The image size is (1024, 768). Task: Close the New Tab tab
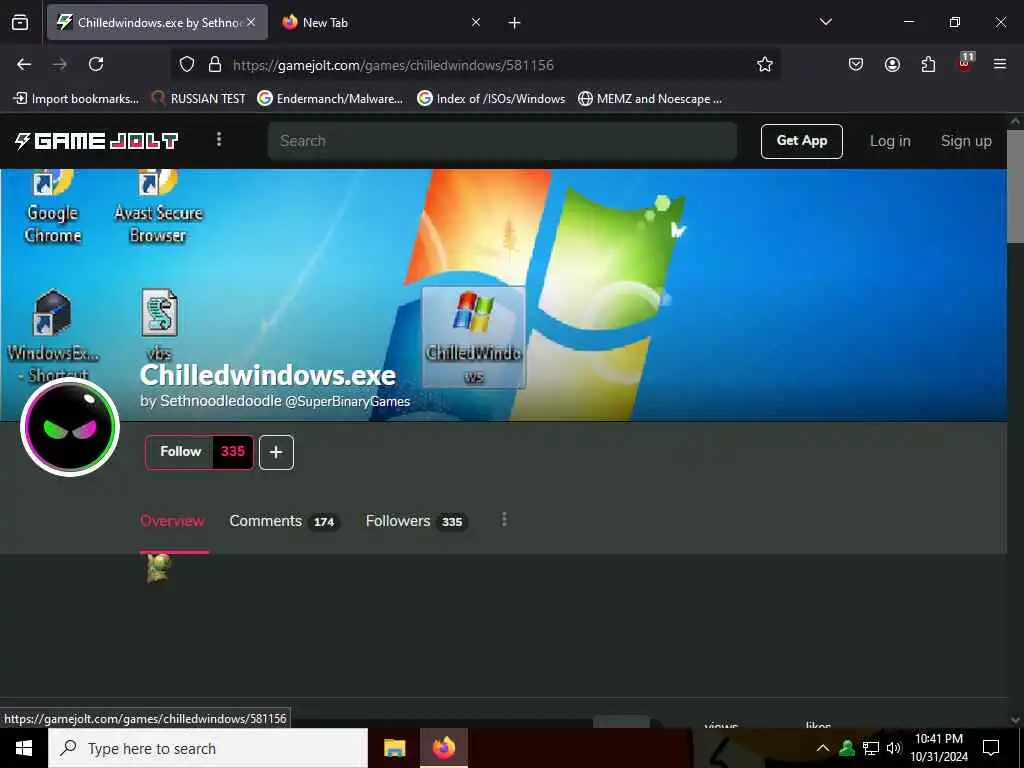[476, 22]
